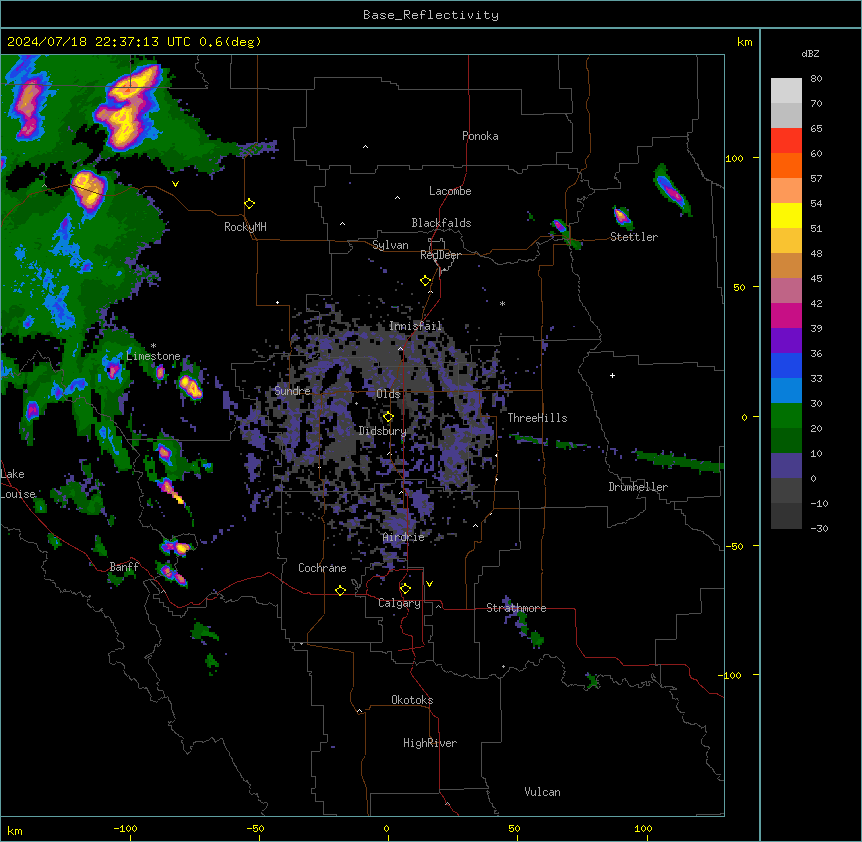Click the Drumheller city label
Screen dimensions: 862x842
(x=638, y=487)
